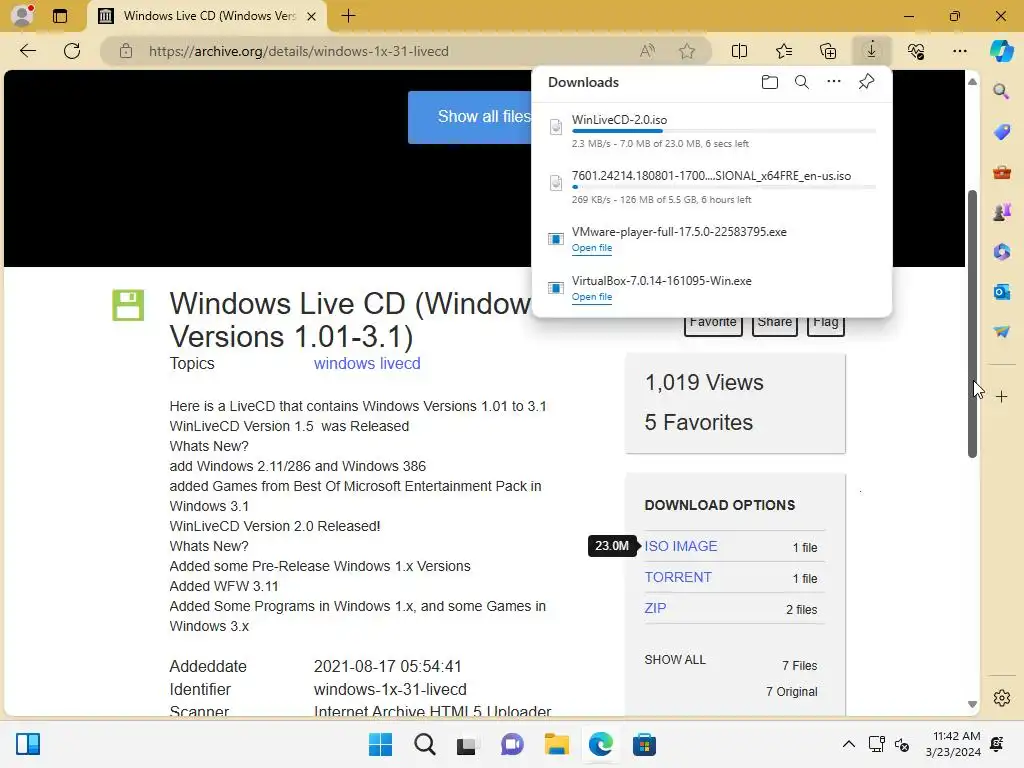Open File Explorer from taskbar

coord(556,744)
